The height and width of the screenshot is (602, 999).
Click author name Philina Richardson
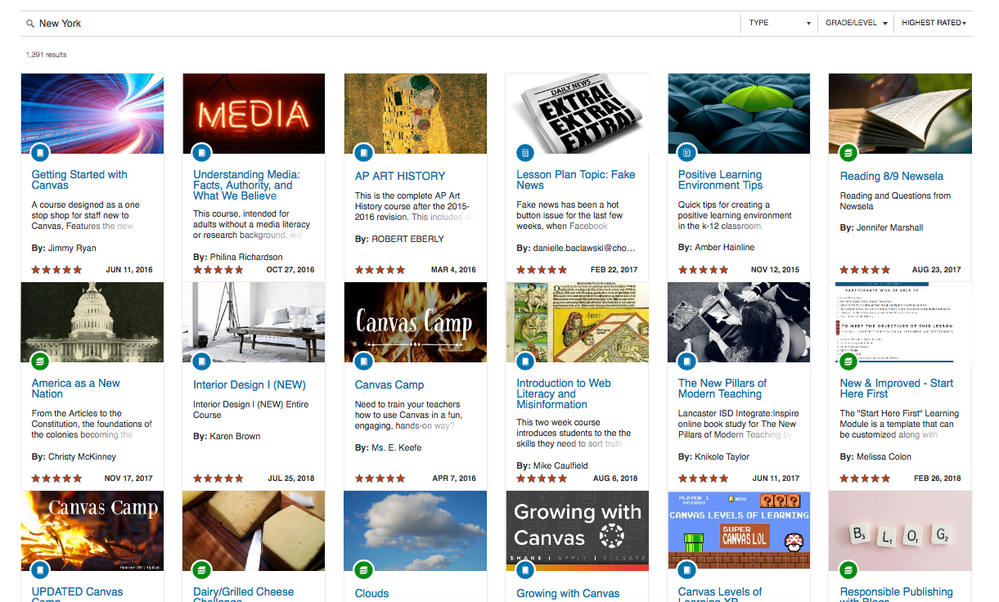(246, 257)
